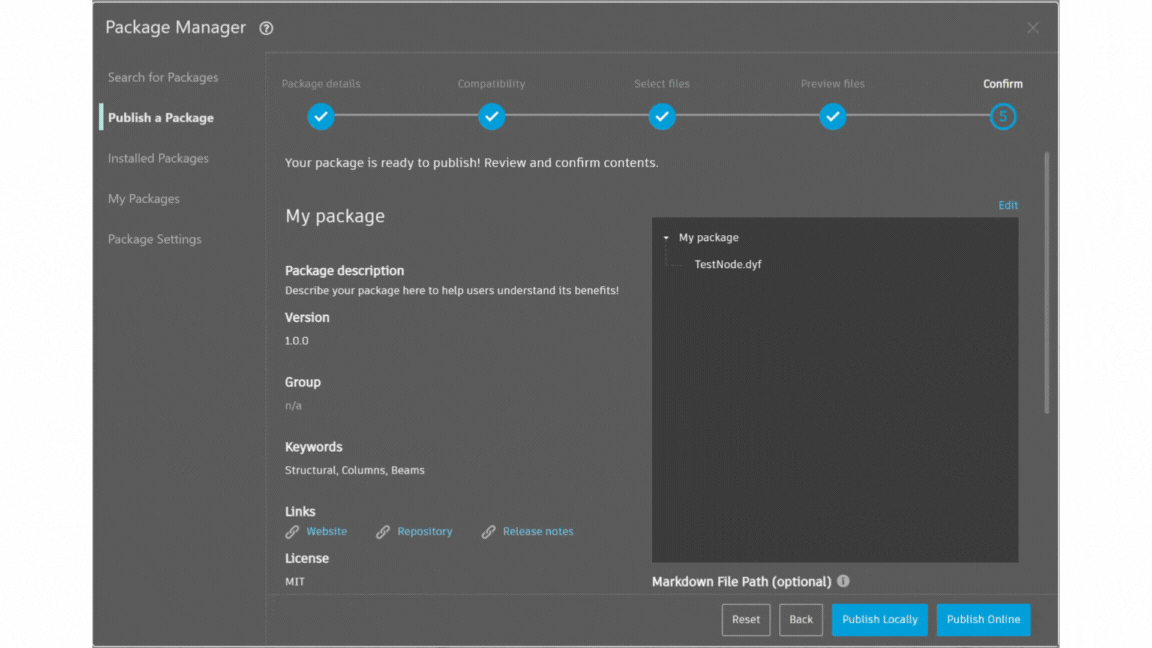Click the Select files step checkmark

(662, 117)
